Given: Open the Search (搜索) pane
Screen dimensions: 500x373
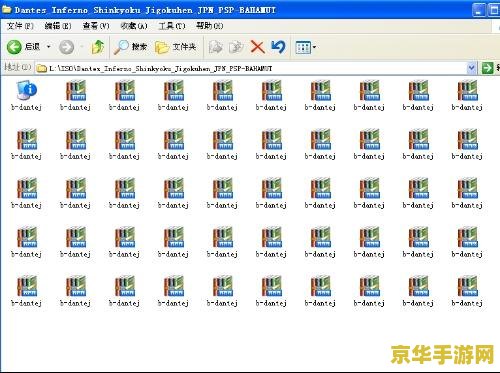Looking at the screenshot, I should 130,47.
